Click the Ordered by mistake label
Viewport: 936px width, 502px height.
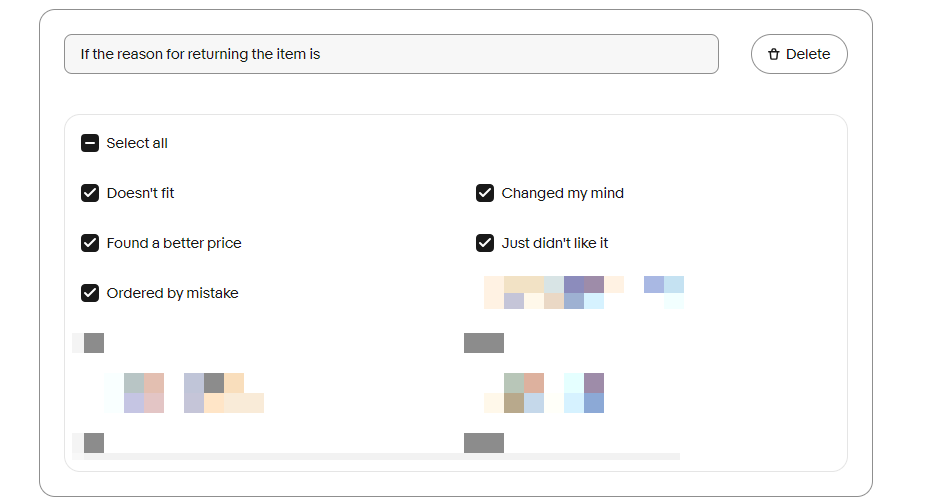172,293
